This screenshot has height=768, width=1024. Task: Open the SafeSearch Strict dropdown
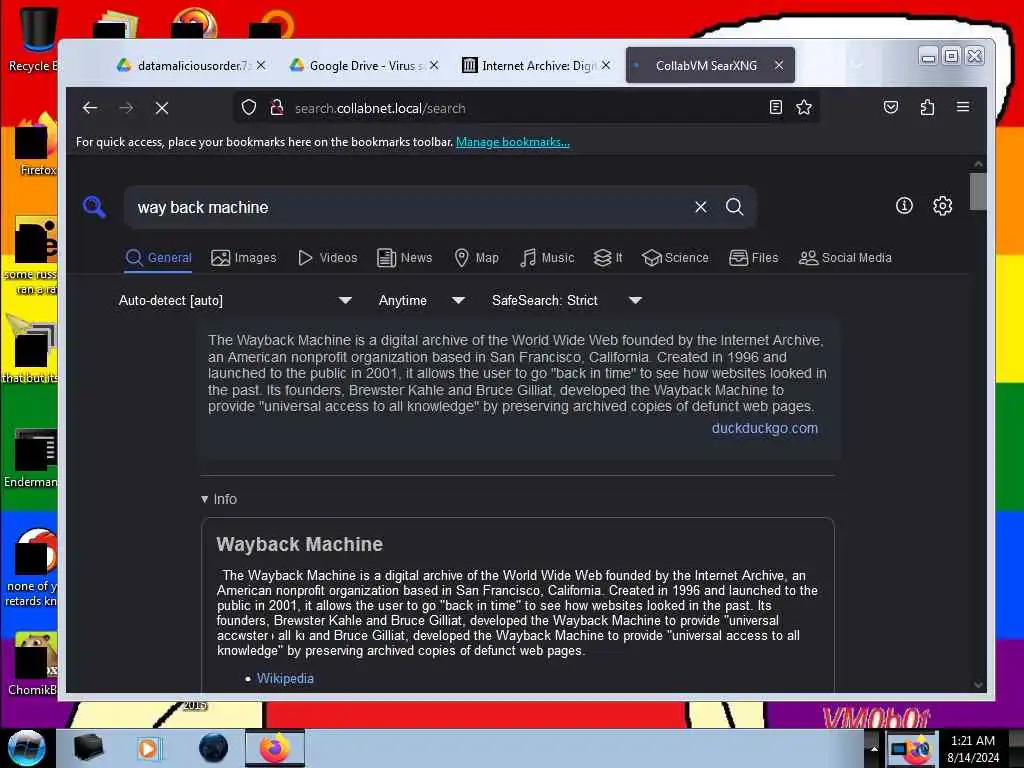click(567, 300)
